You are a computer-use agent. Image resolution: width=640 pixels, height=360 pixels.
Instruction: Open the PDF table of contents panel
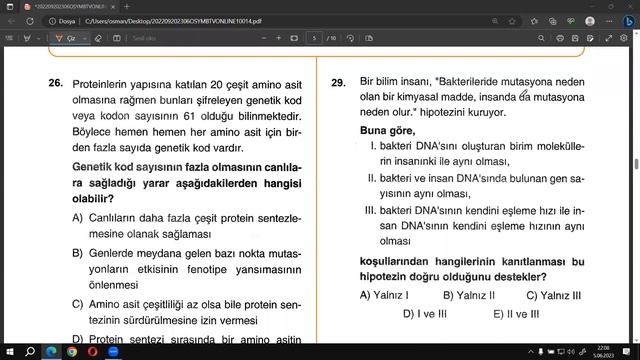[9, 38]
